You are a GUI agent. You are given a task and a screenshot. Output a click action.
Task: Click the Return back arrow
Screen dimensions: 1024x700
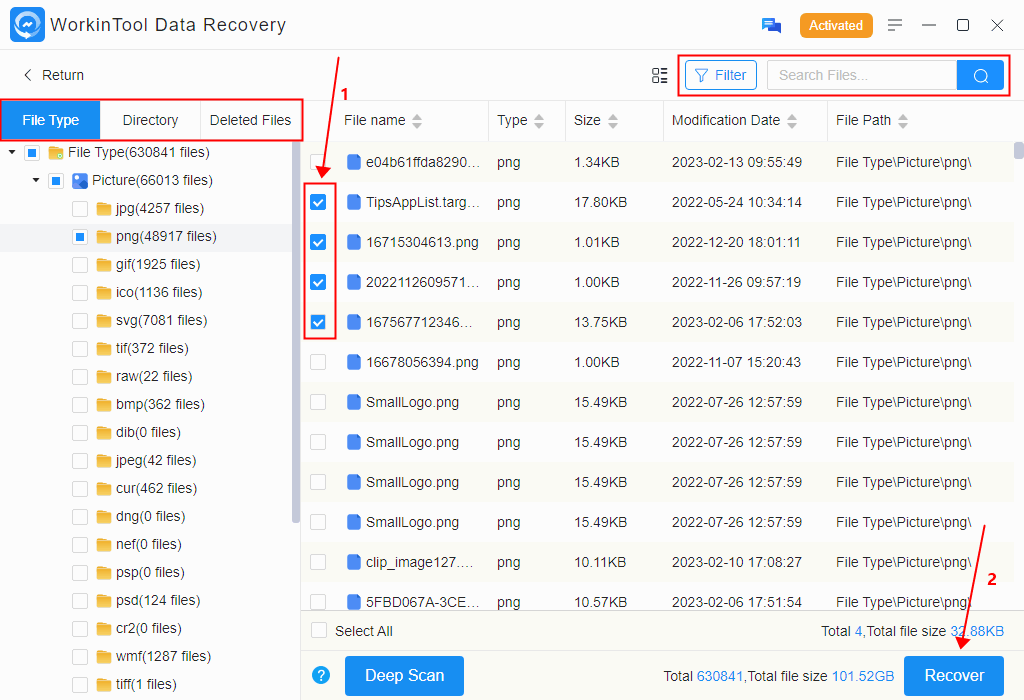click(28, 75)
